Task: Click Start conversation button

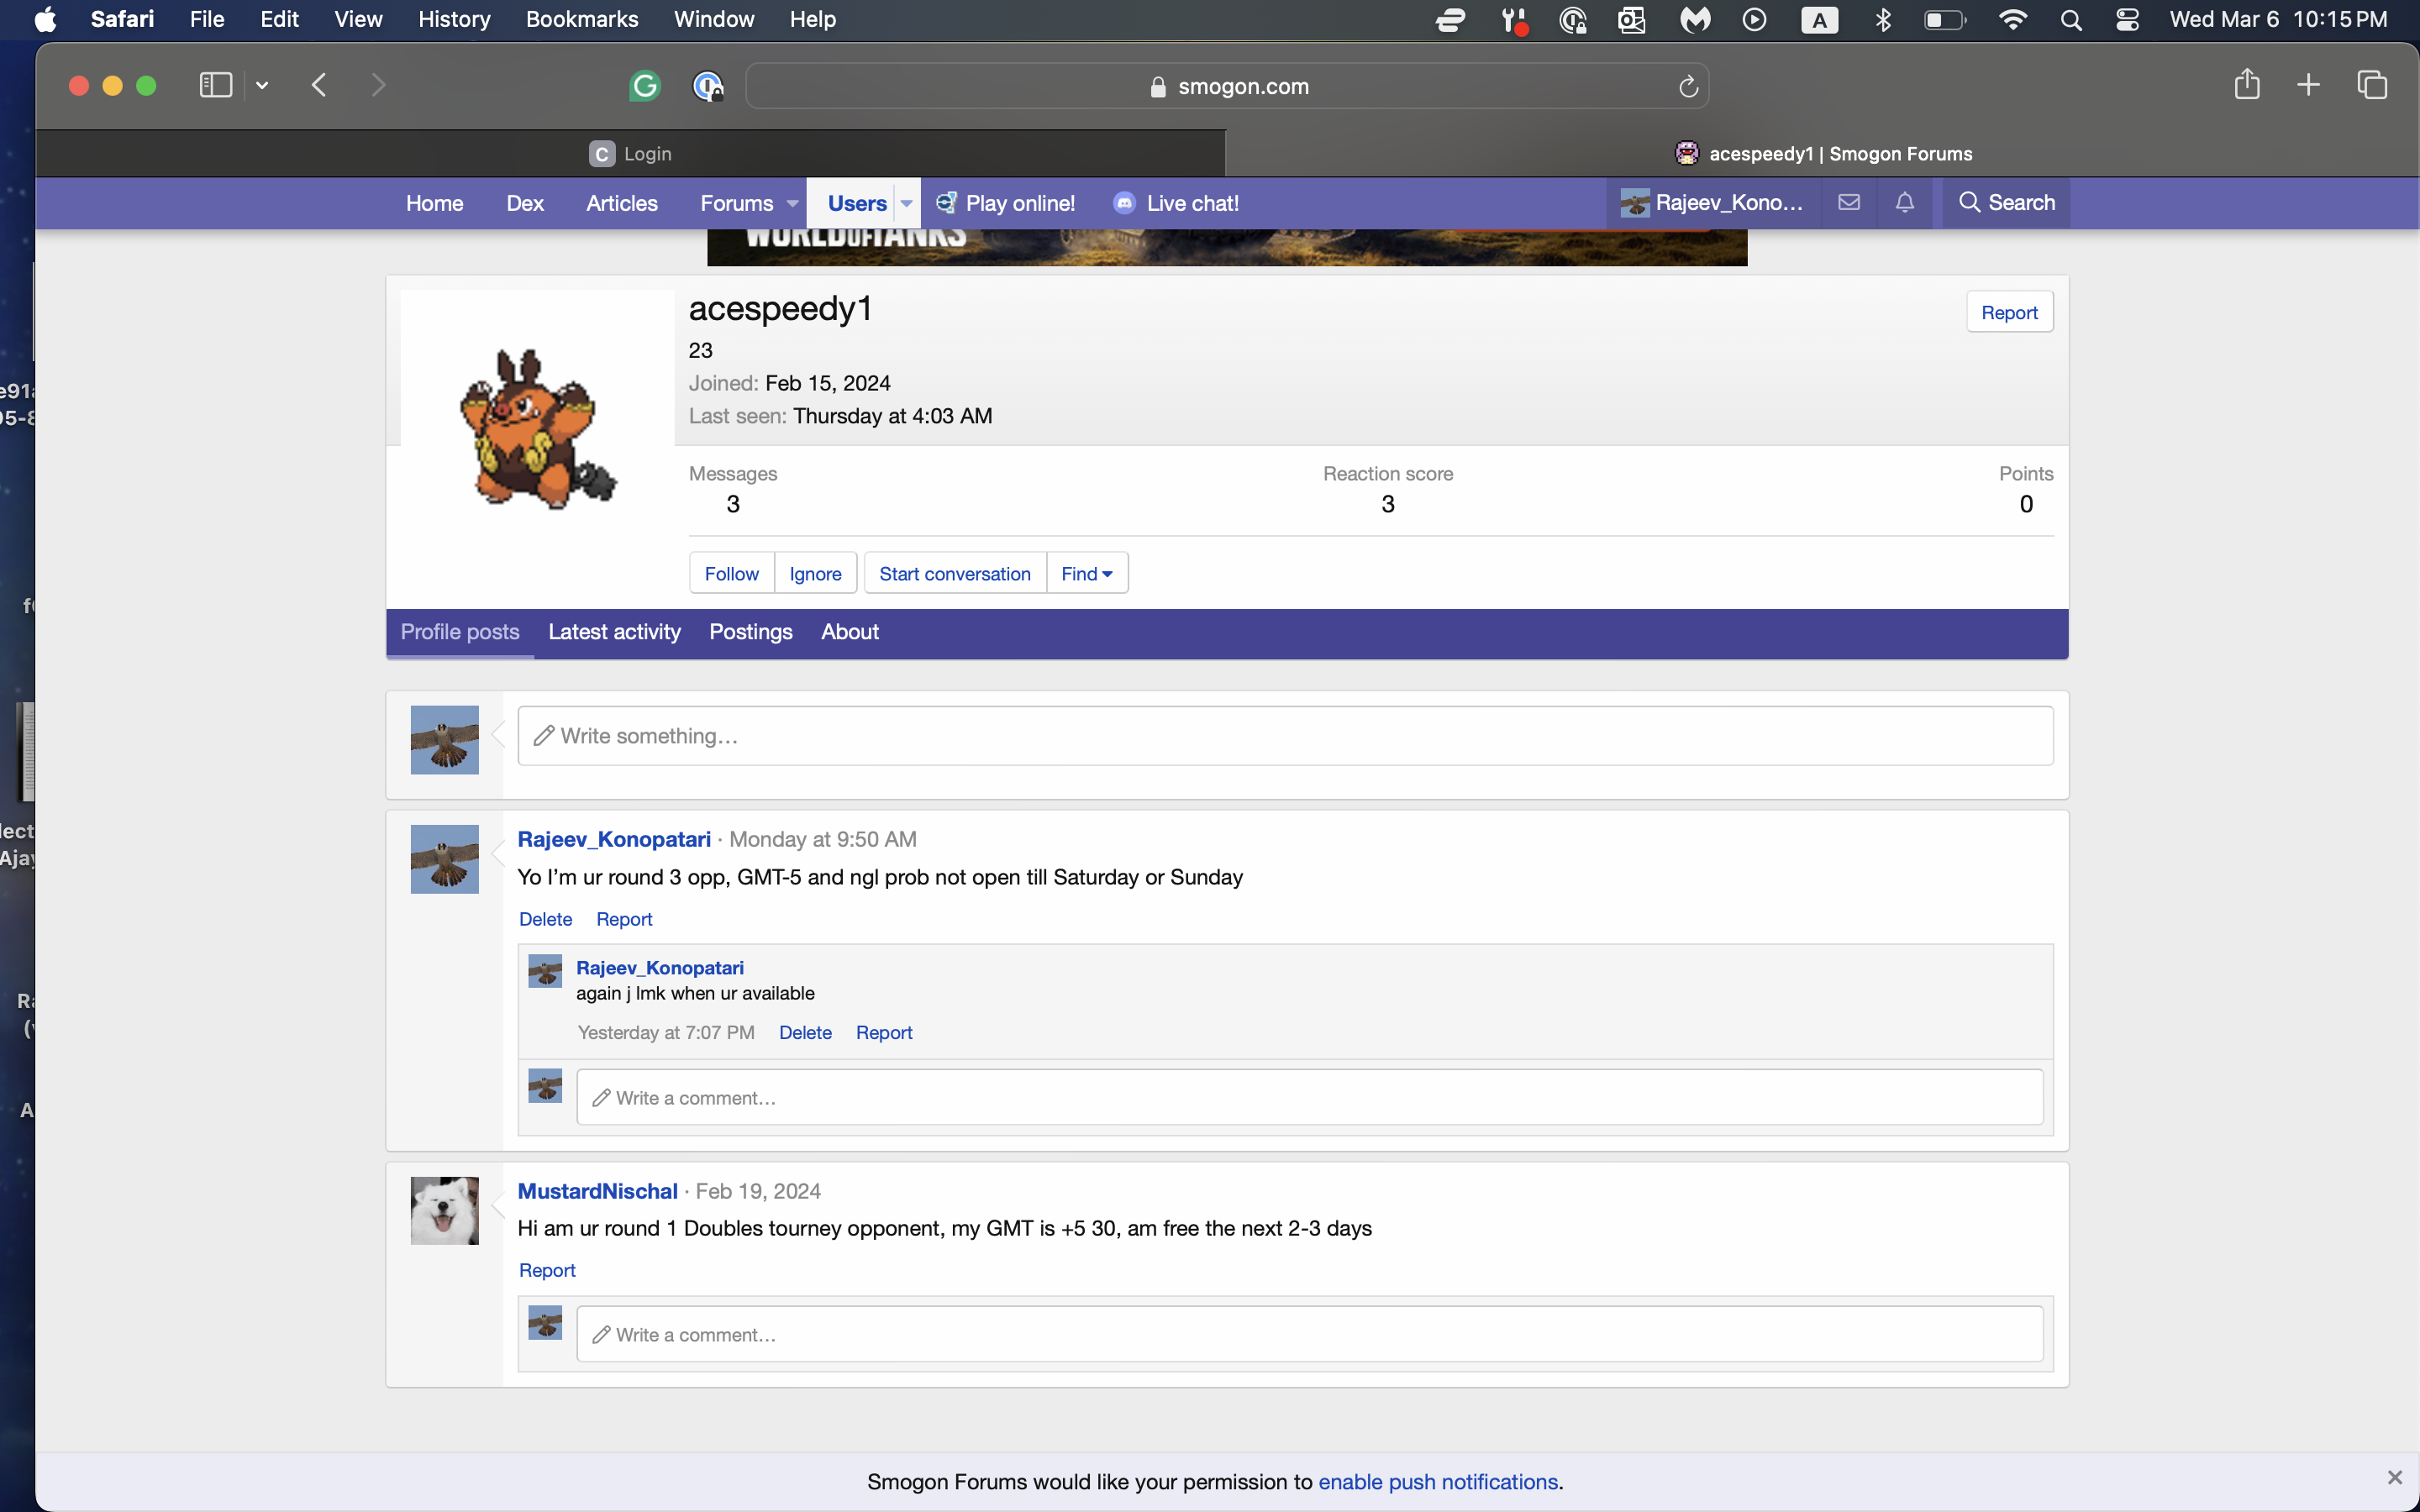Action: pos(955,574)
